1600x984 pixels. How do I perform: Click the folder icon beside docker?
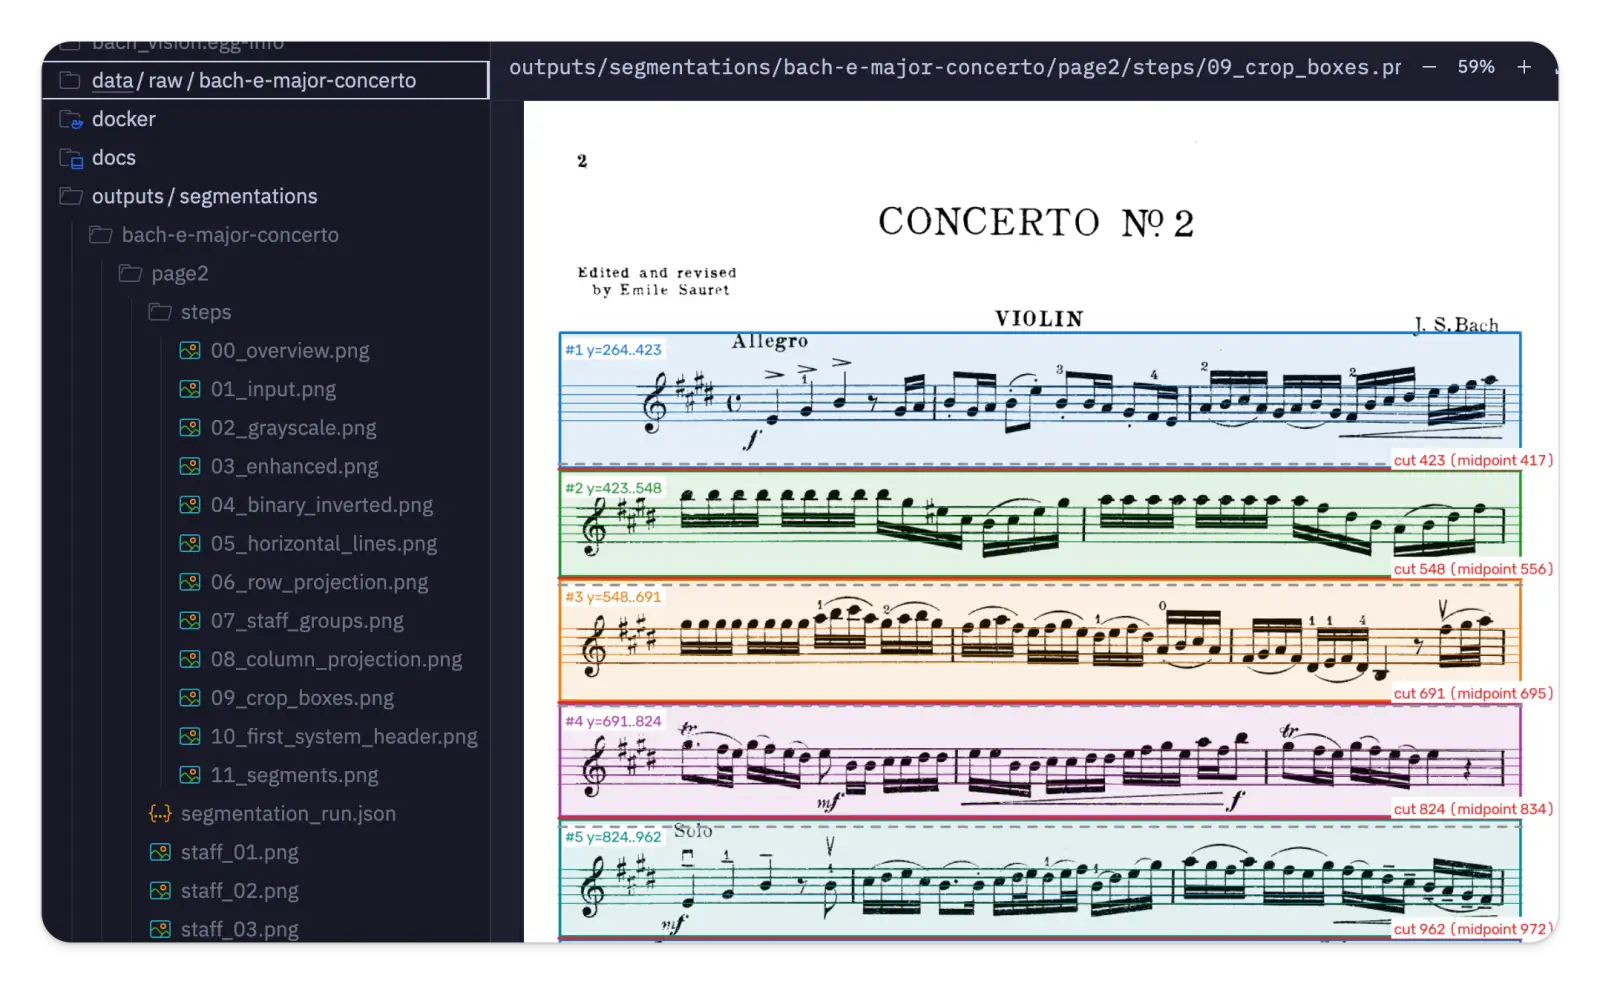pyautogui.click(x=71, y=120)
